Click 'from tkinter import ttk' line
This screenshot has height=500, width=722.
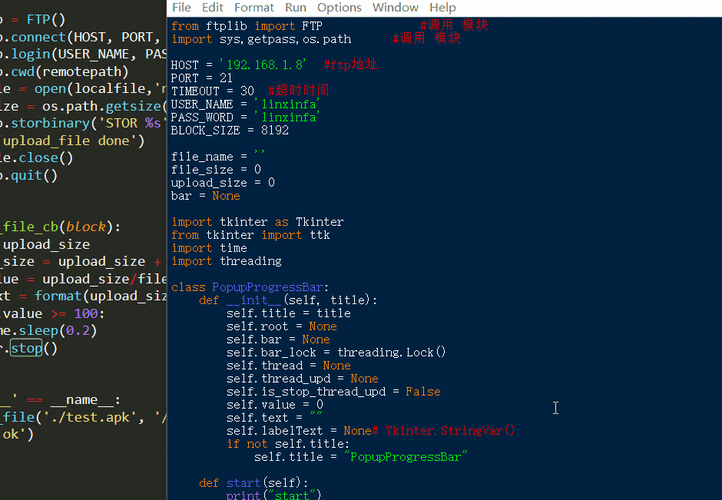(x=250, y=235)
